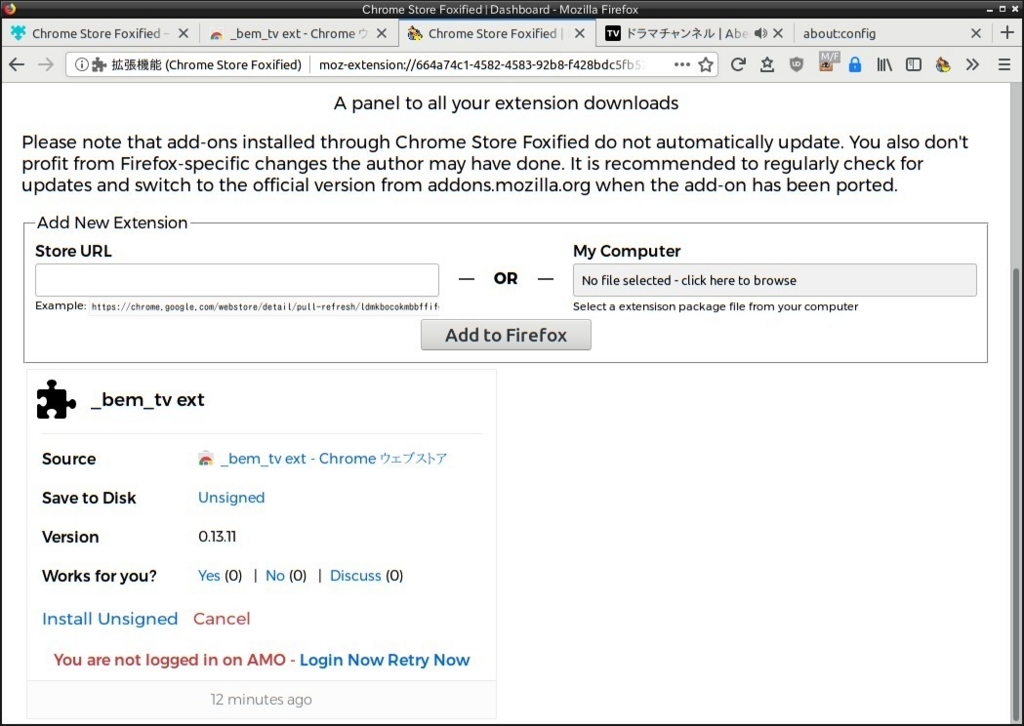Go forward to the next page

pos(45,65)
